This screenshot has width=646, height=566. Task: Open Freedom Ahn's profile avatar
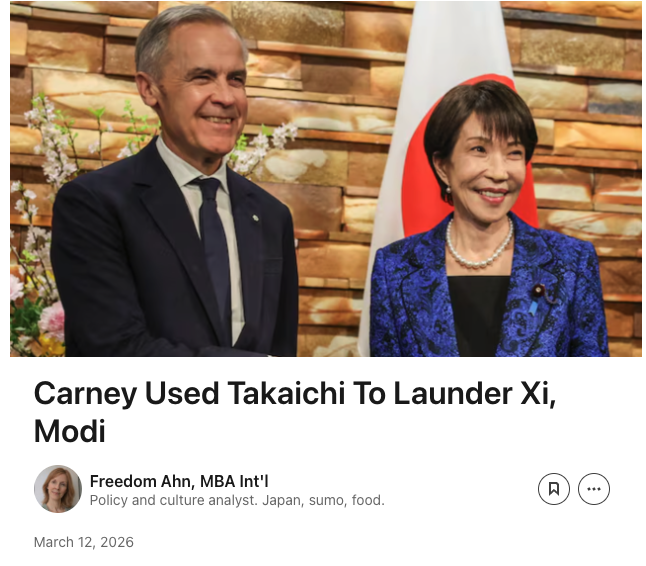[x=58, y=489]
